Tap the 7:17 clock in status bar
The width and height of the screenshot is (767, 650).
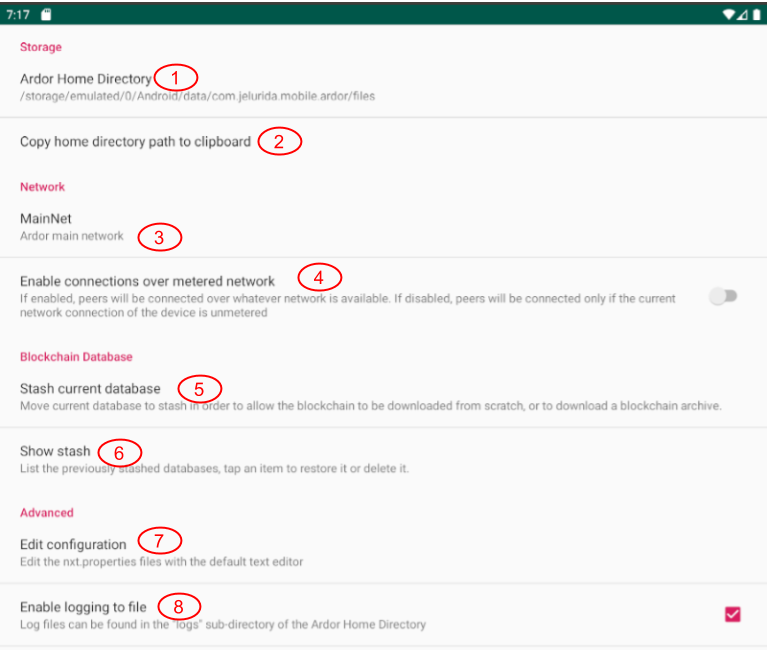[x=18, y=15]
